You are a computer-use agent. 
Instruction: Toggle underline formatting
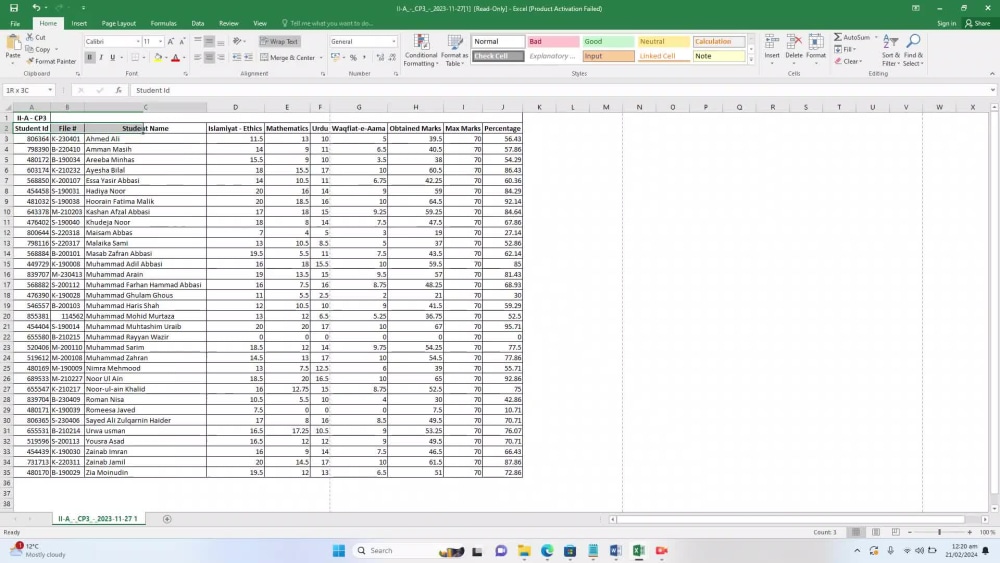pos(112,57)
